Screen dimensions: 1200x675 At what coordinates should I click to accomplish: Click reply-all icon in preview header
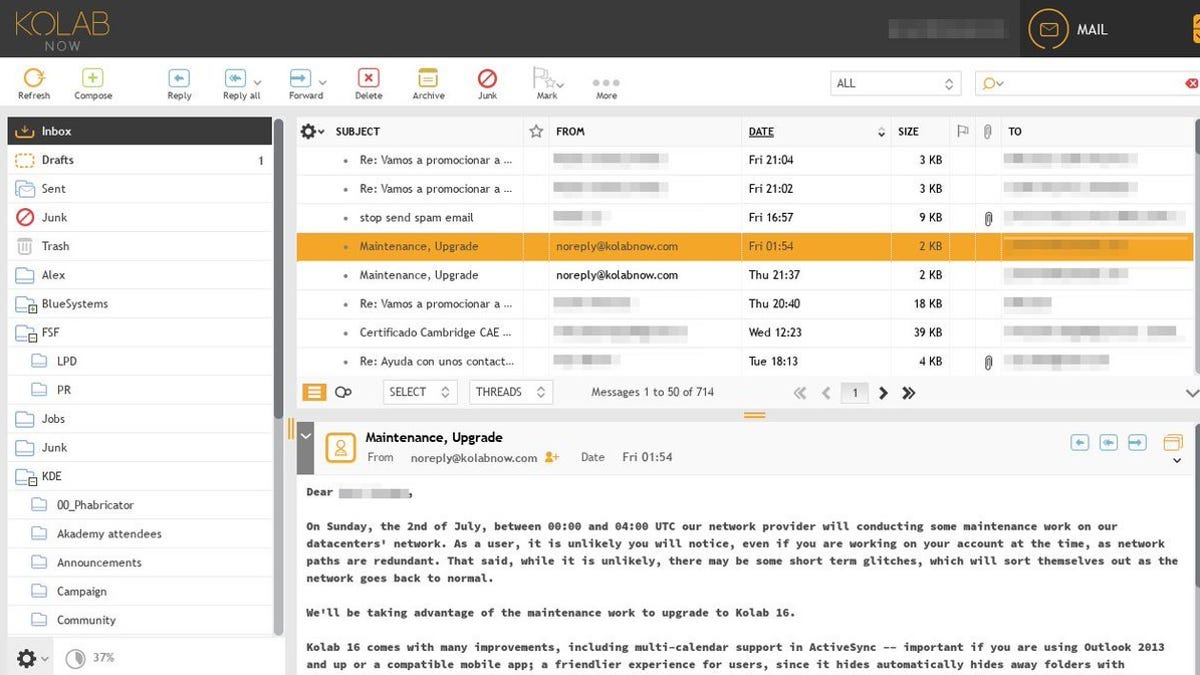[x=1108, y=442]
